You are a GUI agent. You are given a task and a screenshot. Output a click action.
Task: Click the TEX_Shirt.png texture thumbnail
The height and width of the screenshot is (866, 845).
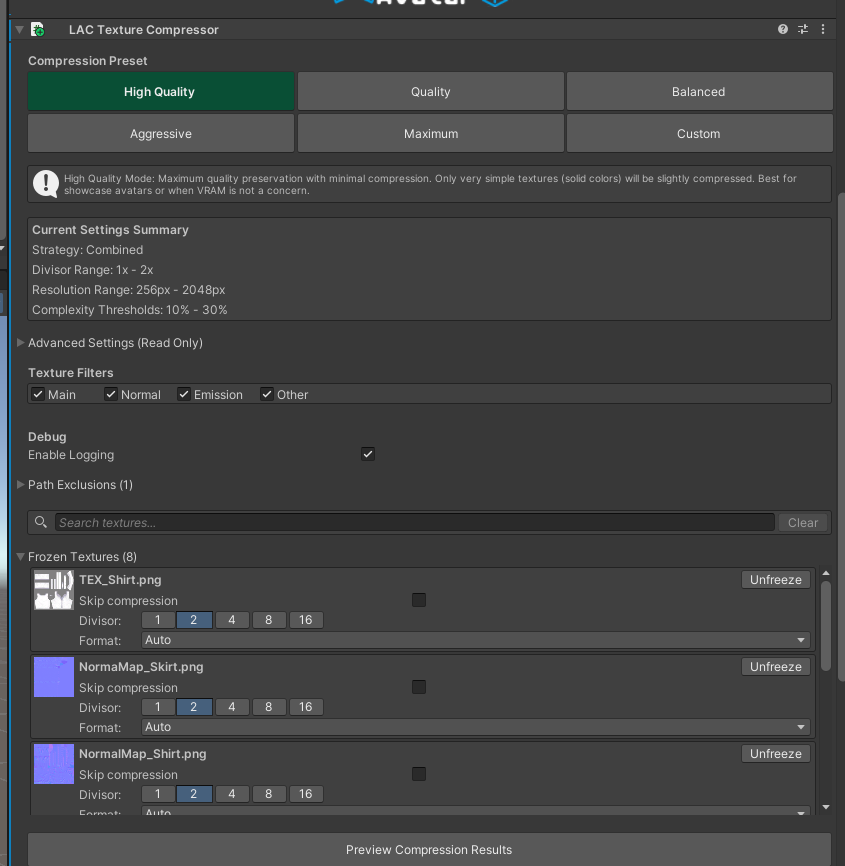pos(53,590)
